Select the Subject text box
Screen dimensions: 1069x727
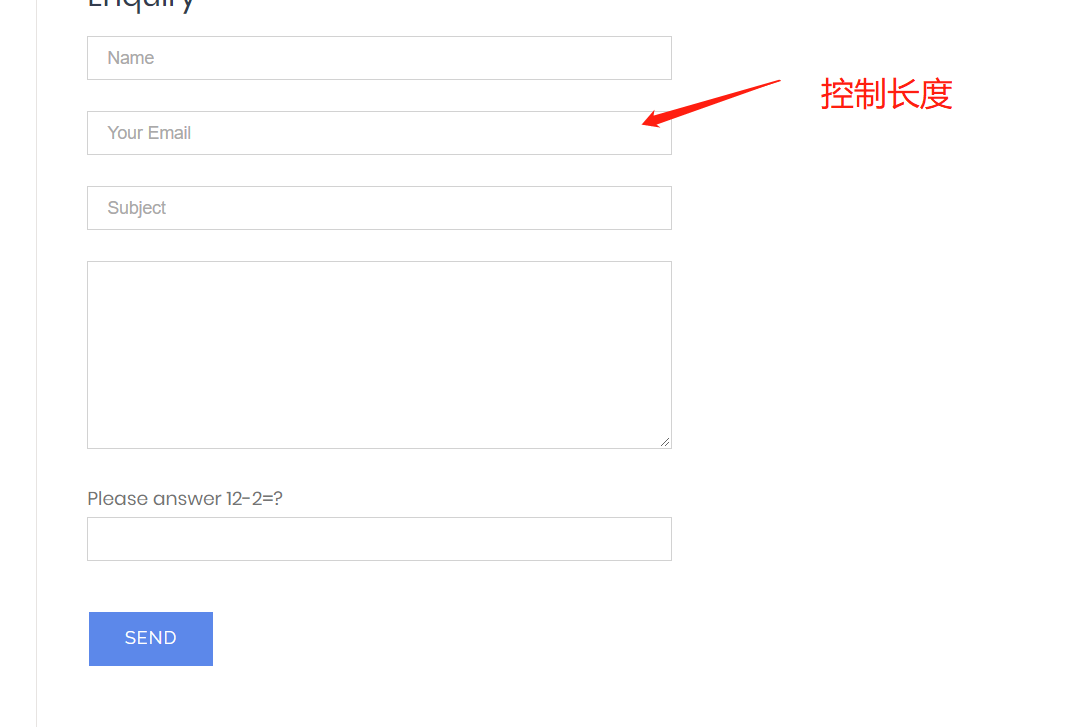pos(379,208)
